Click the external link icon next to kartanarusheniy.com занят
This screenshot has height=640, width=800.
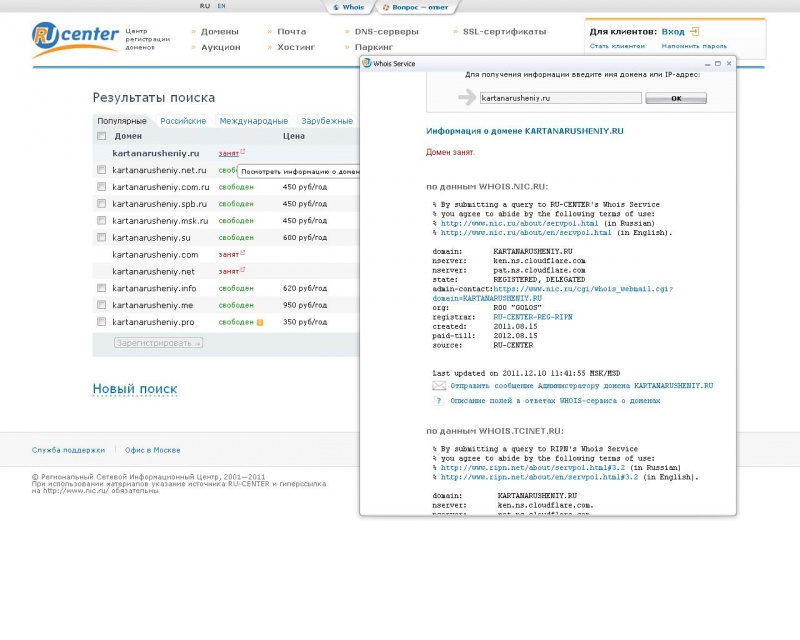pyautogui.click(x=243, y=253)
